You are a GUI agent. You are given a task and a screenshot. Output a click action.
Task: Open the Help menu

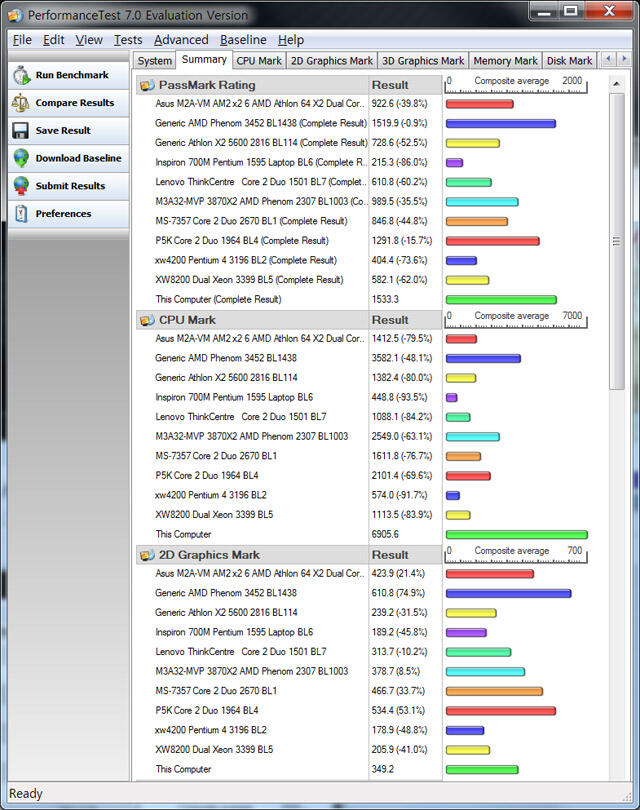click(x=291, y=40)
